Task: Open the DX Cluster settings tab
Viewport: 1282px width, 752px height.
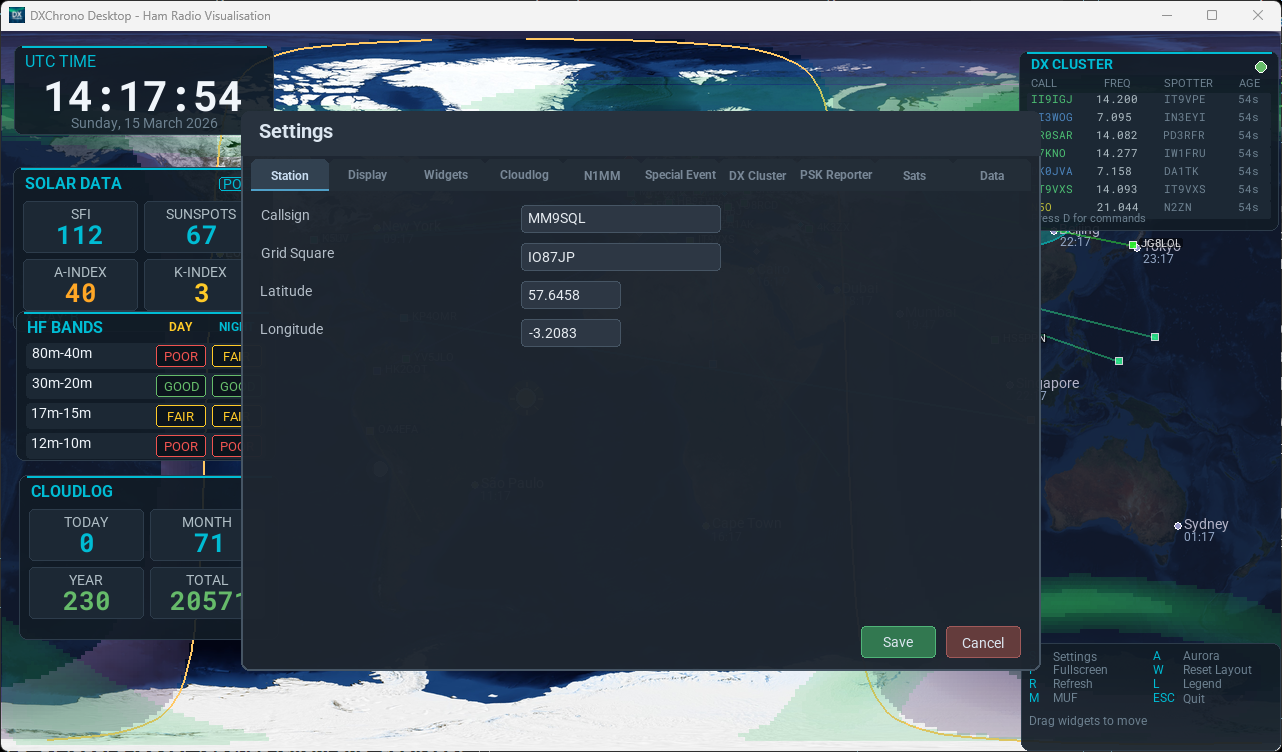Action: [x=758, y=175]
